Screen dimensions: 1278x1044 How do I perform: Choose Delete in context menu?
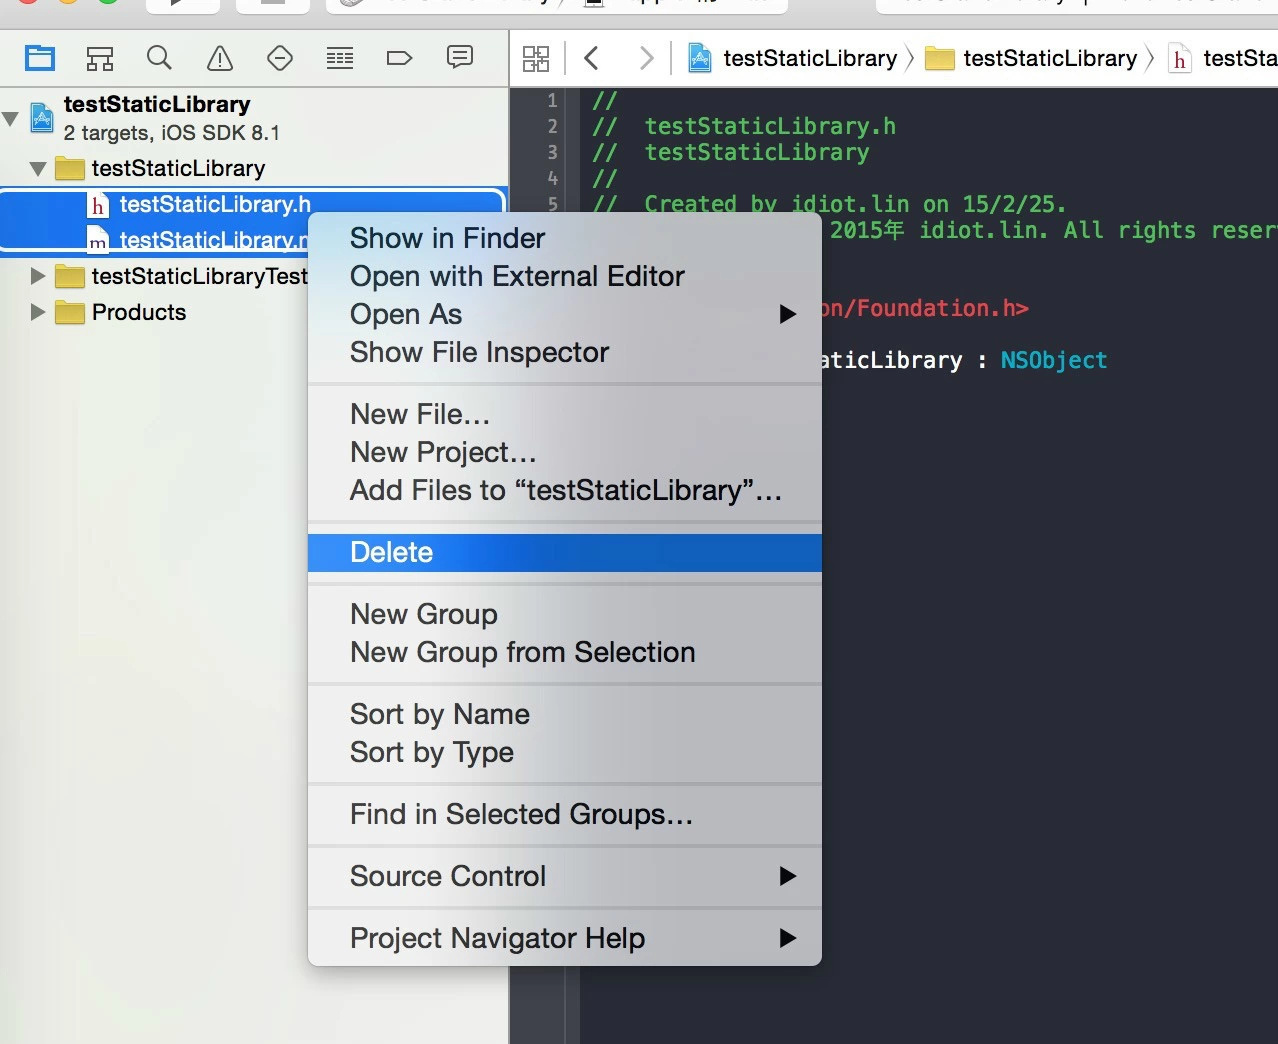pos(565,552)
